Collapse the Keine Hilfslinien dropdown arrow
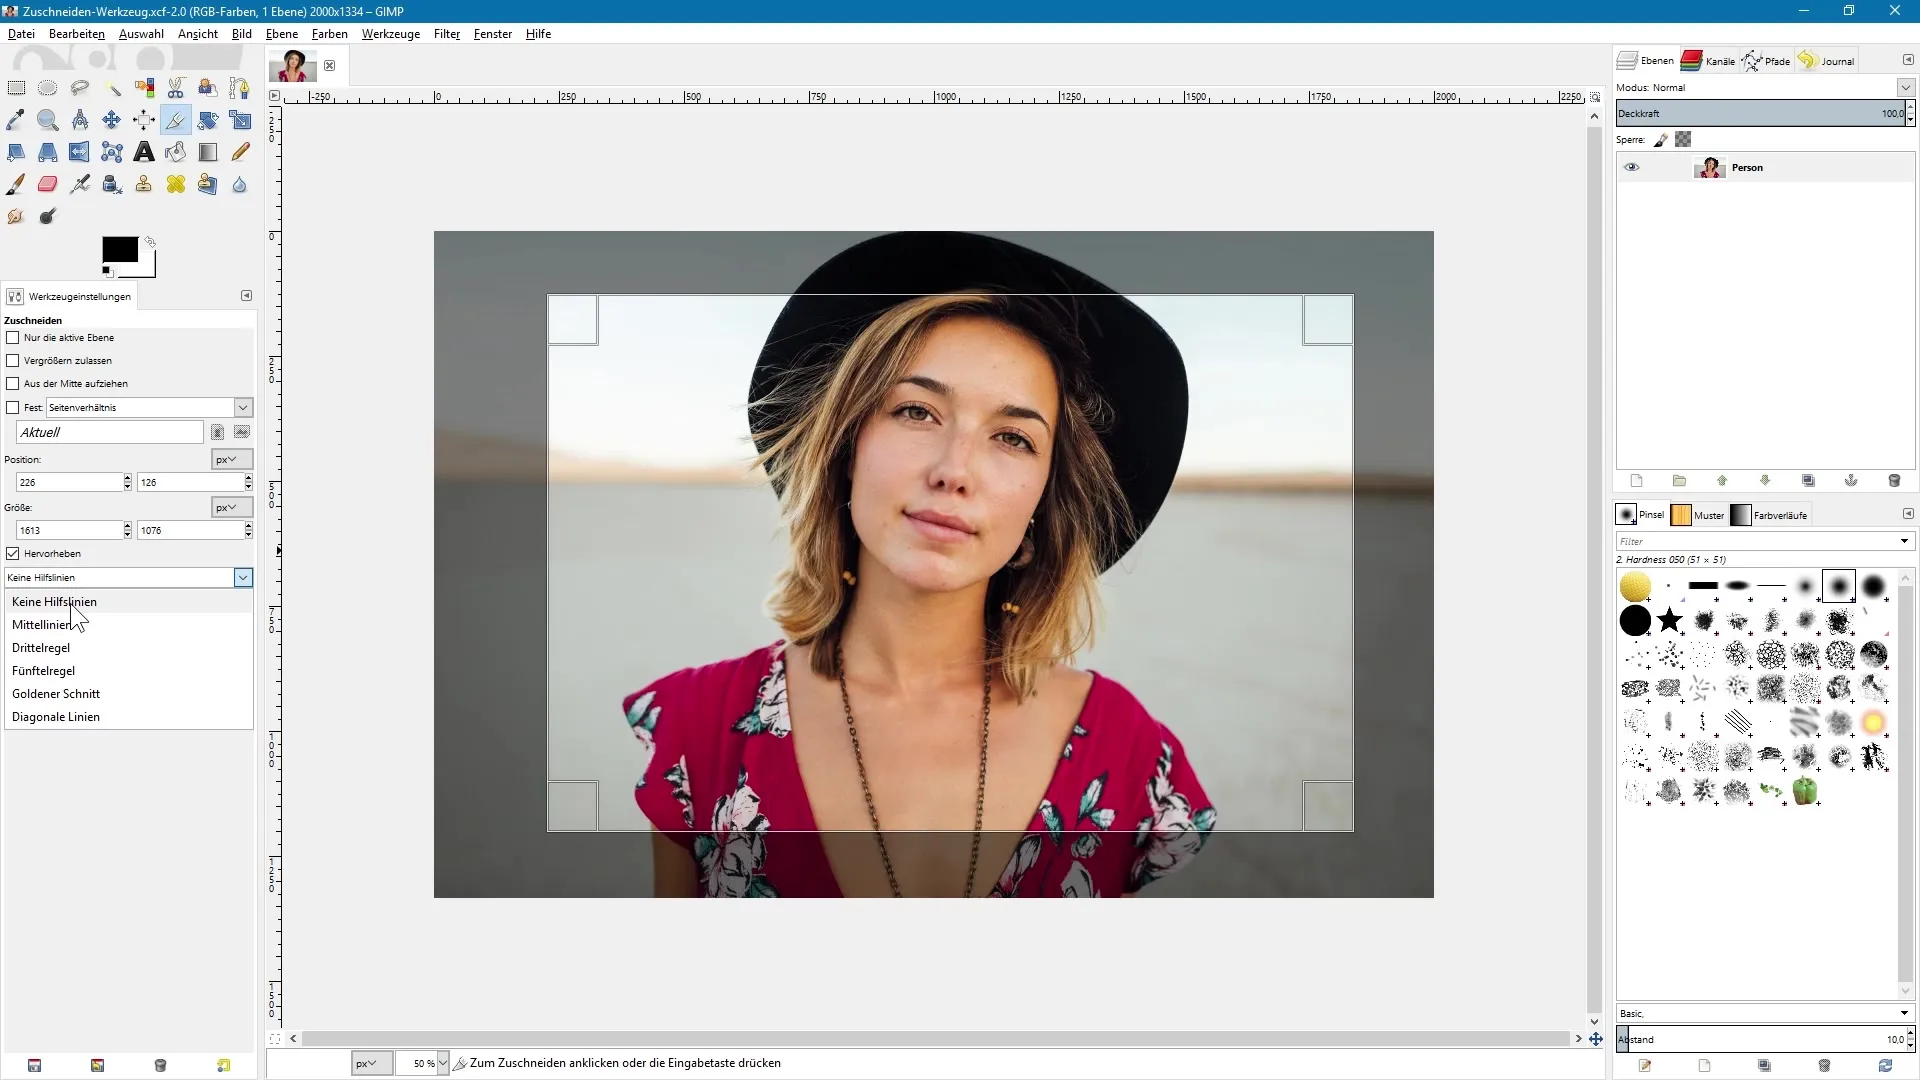 click(243, 578)
